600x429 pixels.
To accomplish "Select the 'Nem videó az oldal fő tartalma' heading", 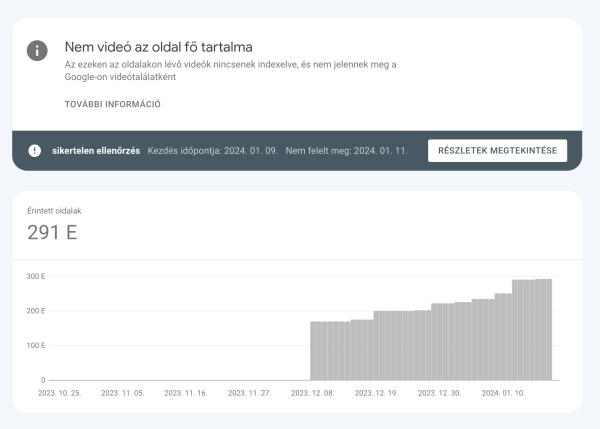I will (158, 47).
